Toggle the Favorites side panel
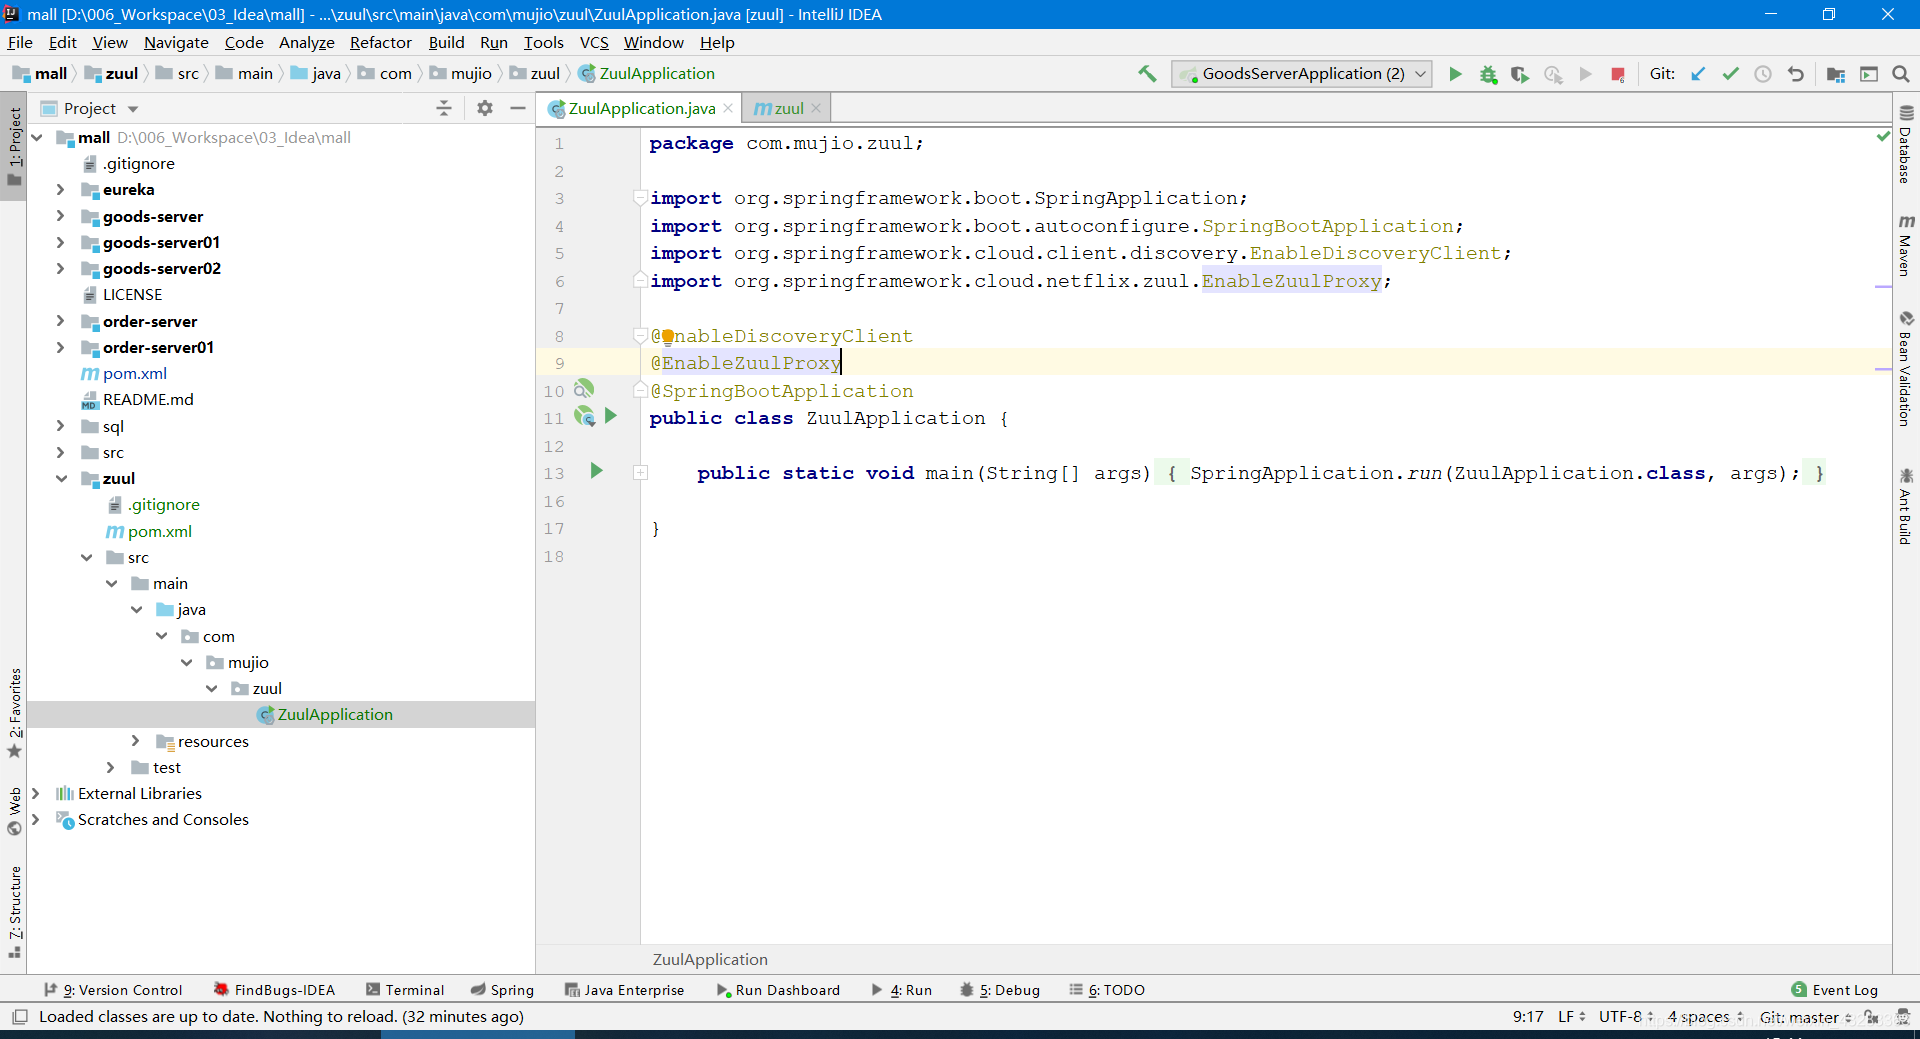Image resolution: width=1920 pixels, height=1039 pixels. [14, 712]
